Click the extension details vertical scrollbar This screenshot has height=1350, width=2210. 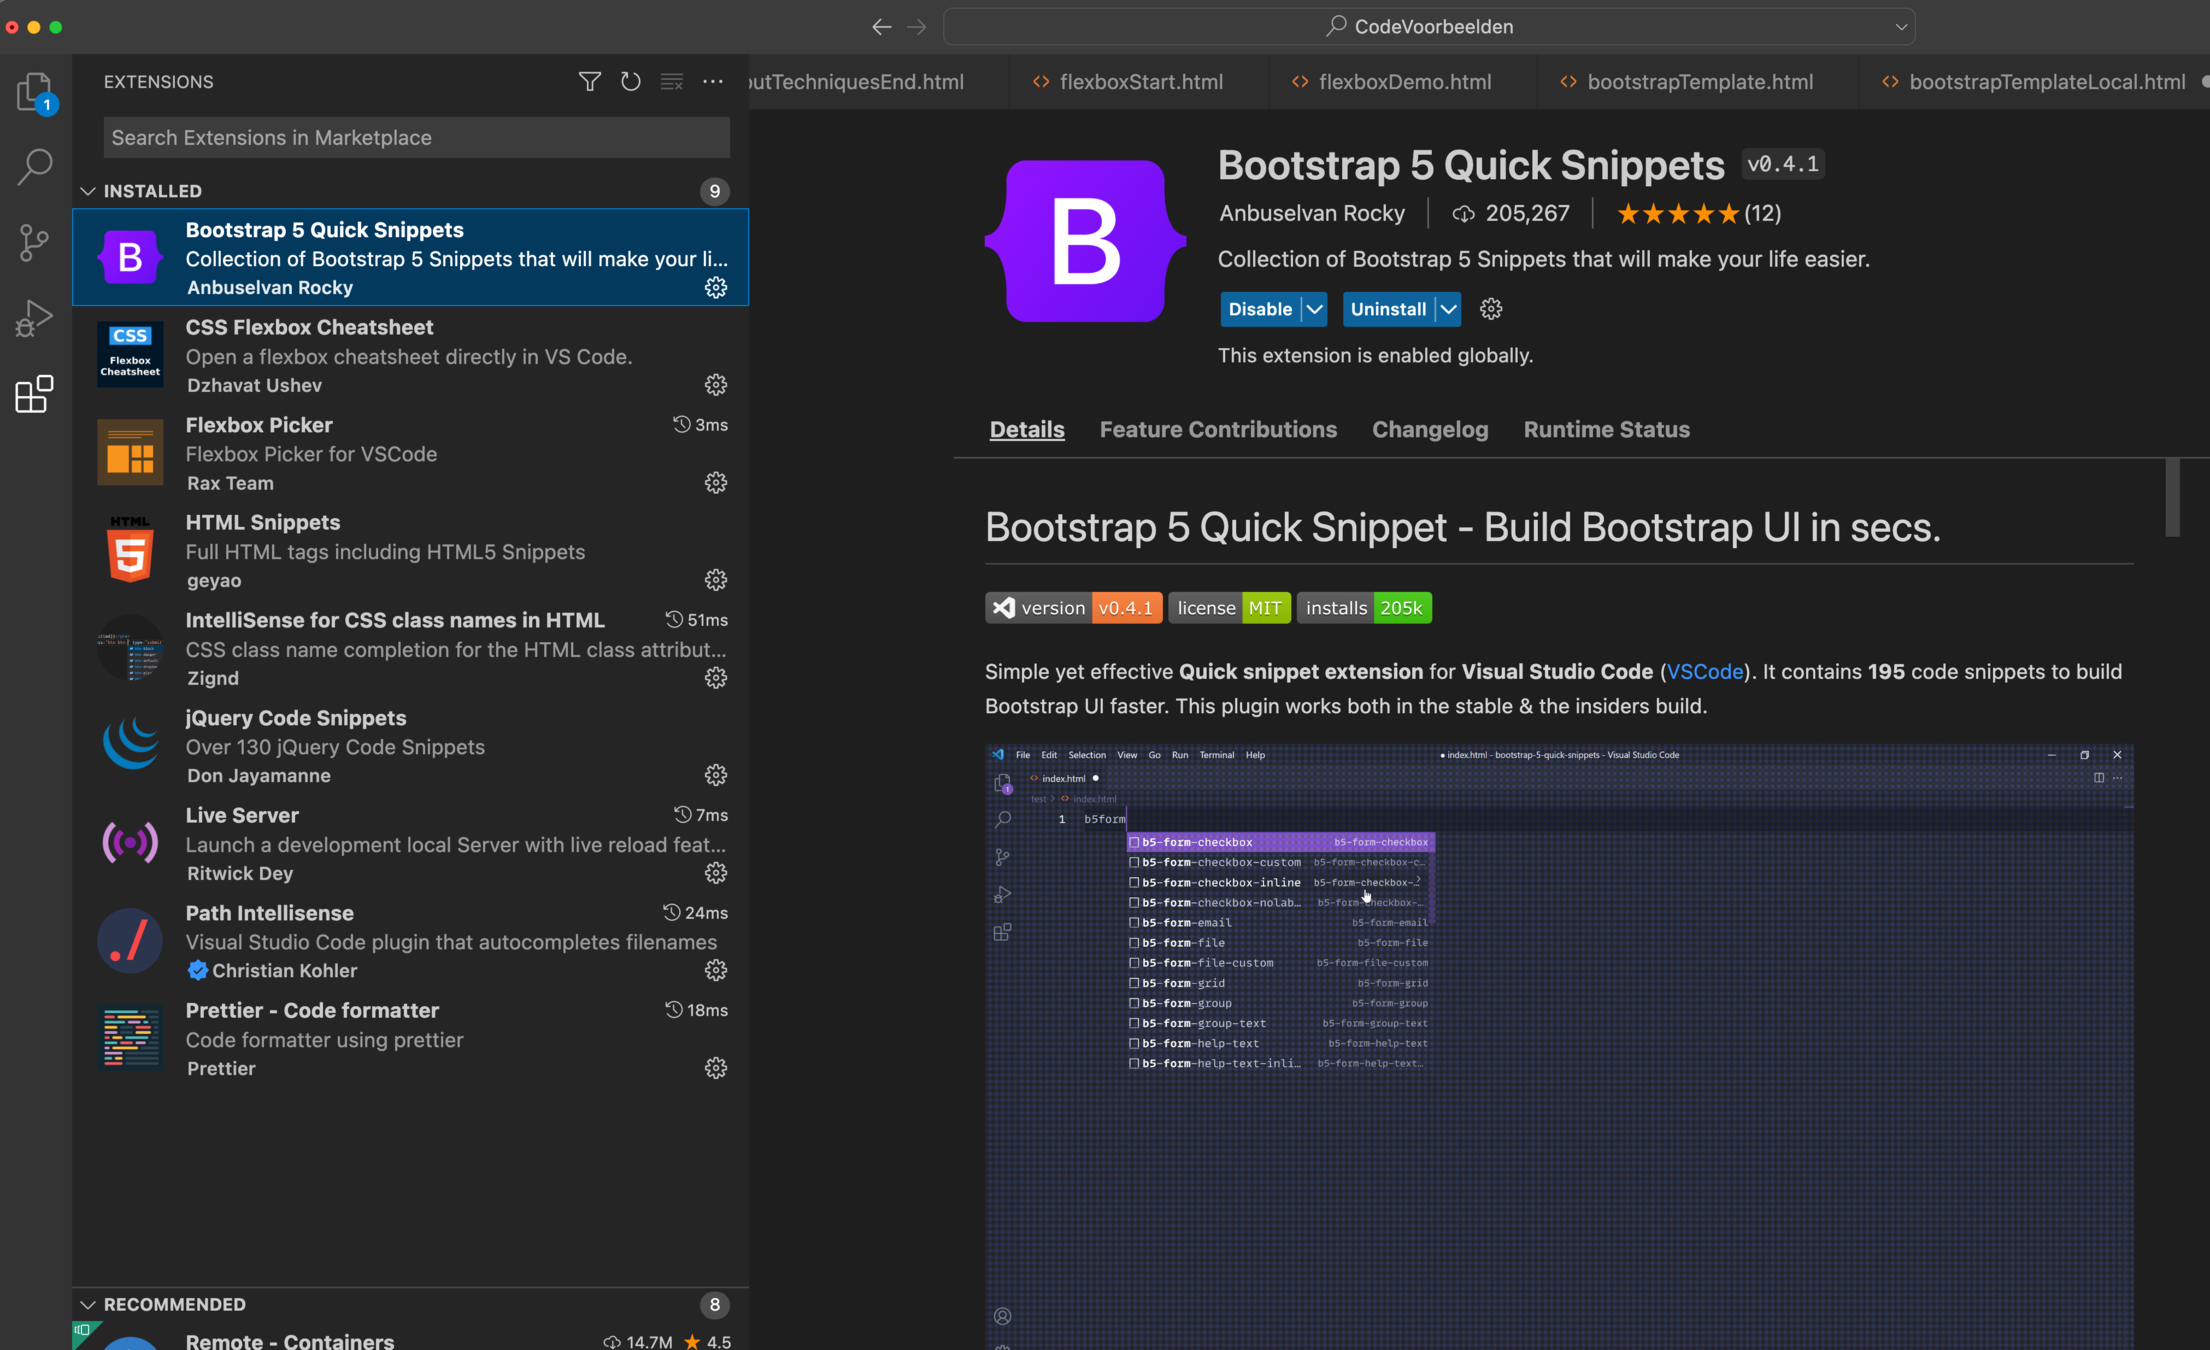tap(2171, 498)
